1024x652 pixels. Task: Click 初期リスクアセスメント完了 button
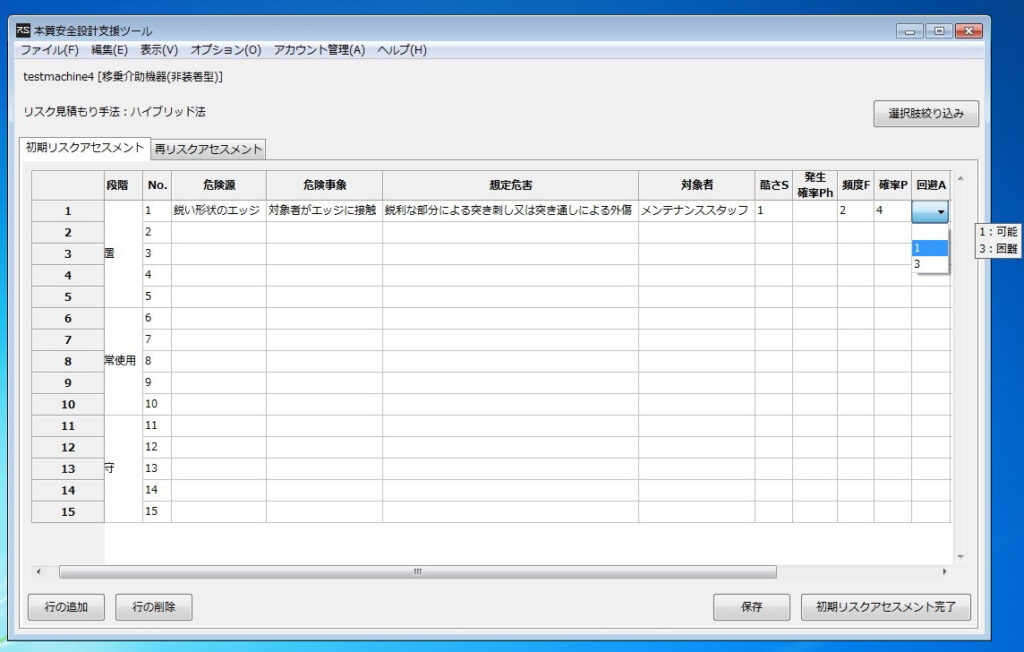[x=886, y=607]
